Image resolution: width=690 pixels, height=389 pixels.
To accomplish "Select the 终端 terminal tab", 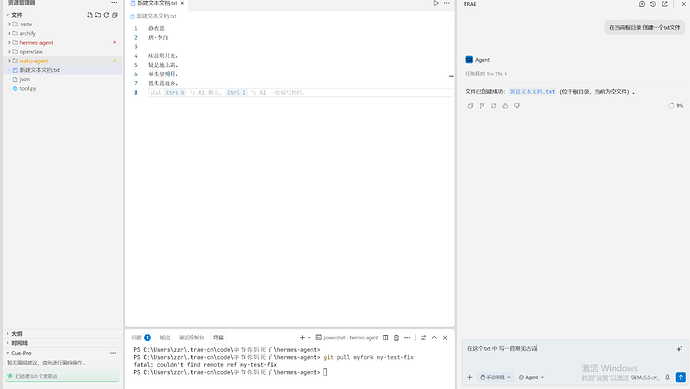I will tap(218, 338).
